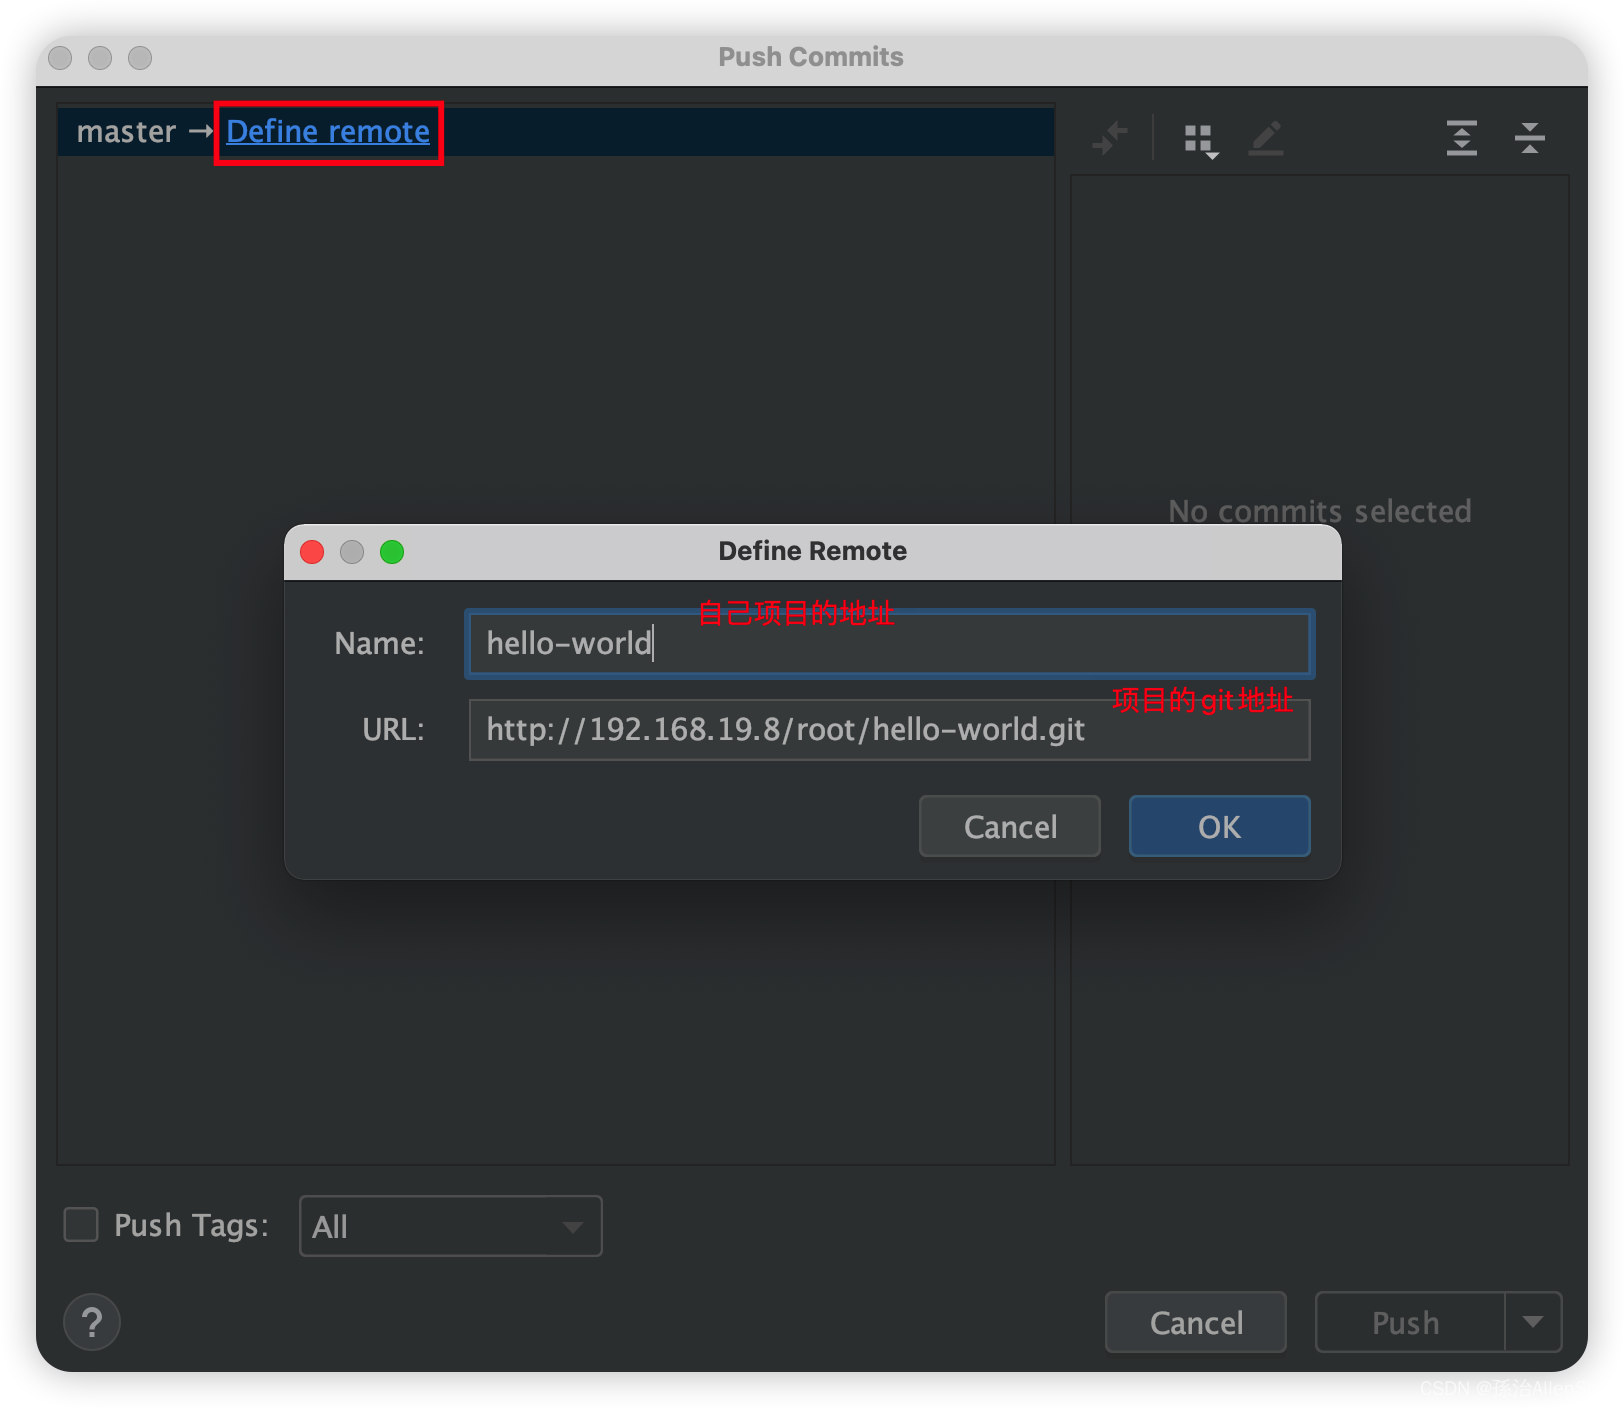Click the edit pencil icon in toolbar
Image resolution: width=1624 pixels, height=1408 pixels.
click(1266, 138)
